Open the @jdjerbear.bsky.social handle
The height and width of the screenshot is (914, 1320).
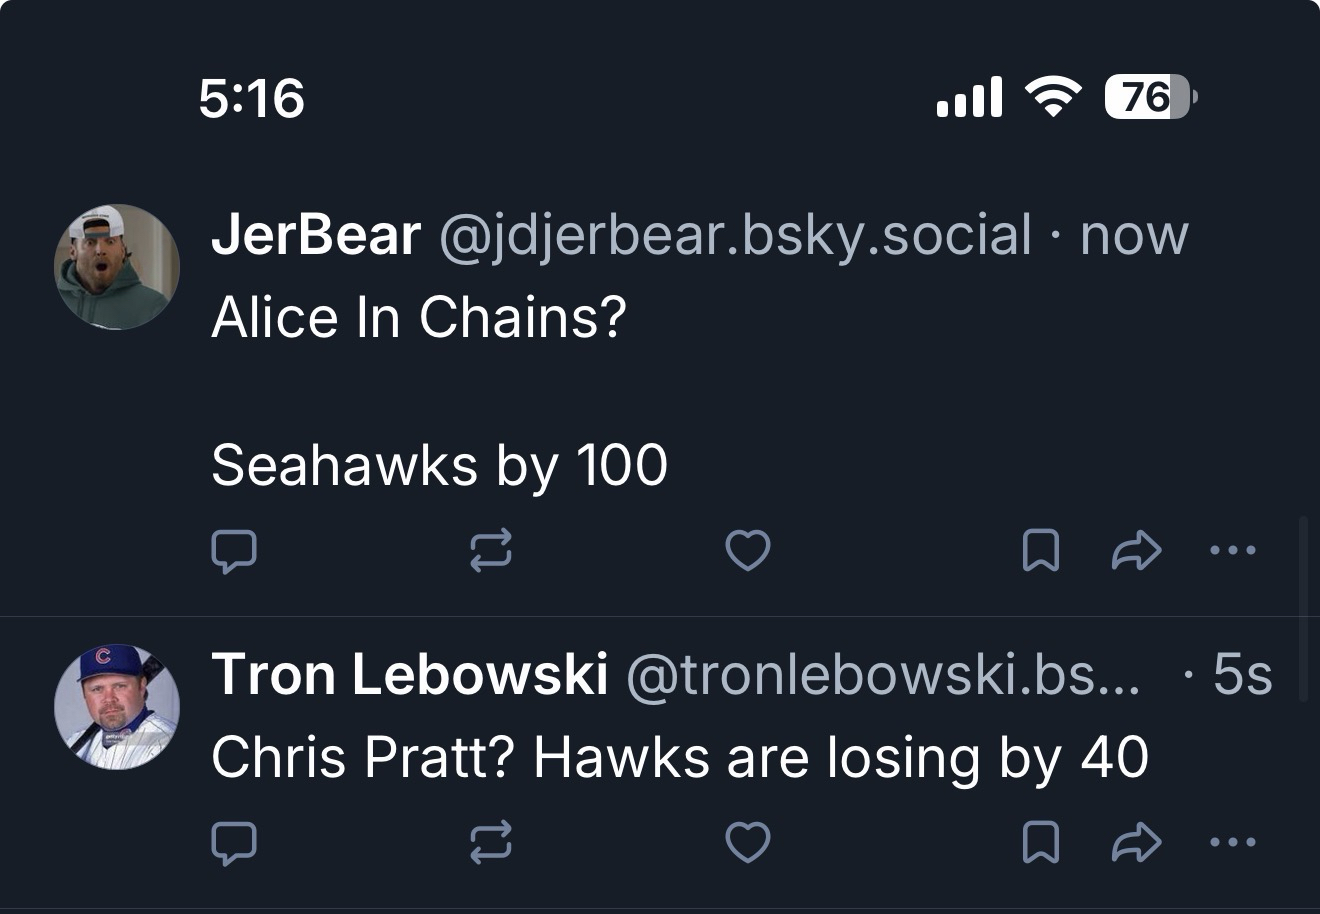click(x=735, y=236)
